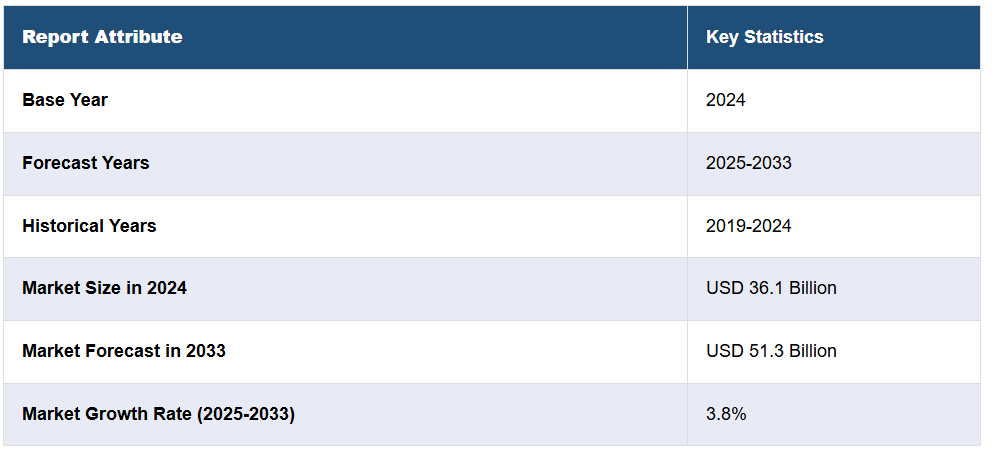Click the word Billion in market size cell
The width and height of the screenshot is (996, 455).
point(812,288)
